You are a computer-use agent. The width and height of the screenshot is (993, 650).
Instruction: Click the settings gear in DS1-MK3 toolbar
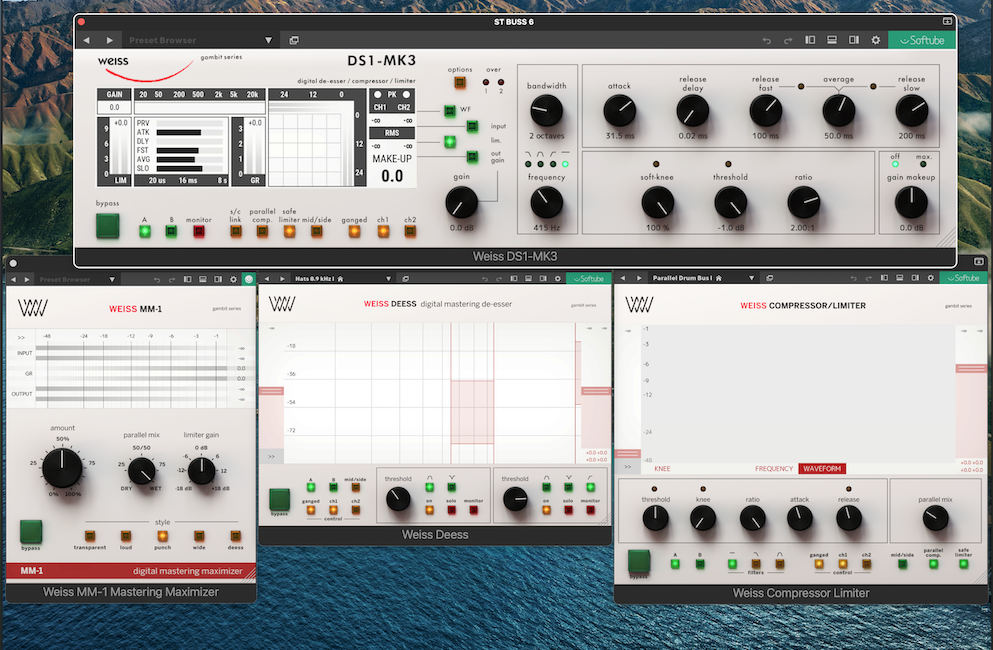pos(875,40)
